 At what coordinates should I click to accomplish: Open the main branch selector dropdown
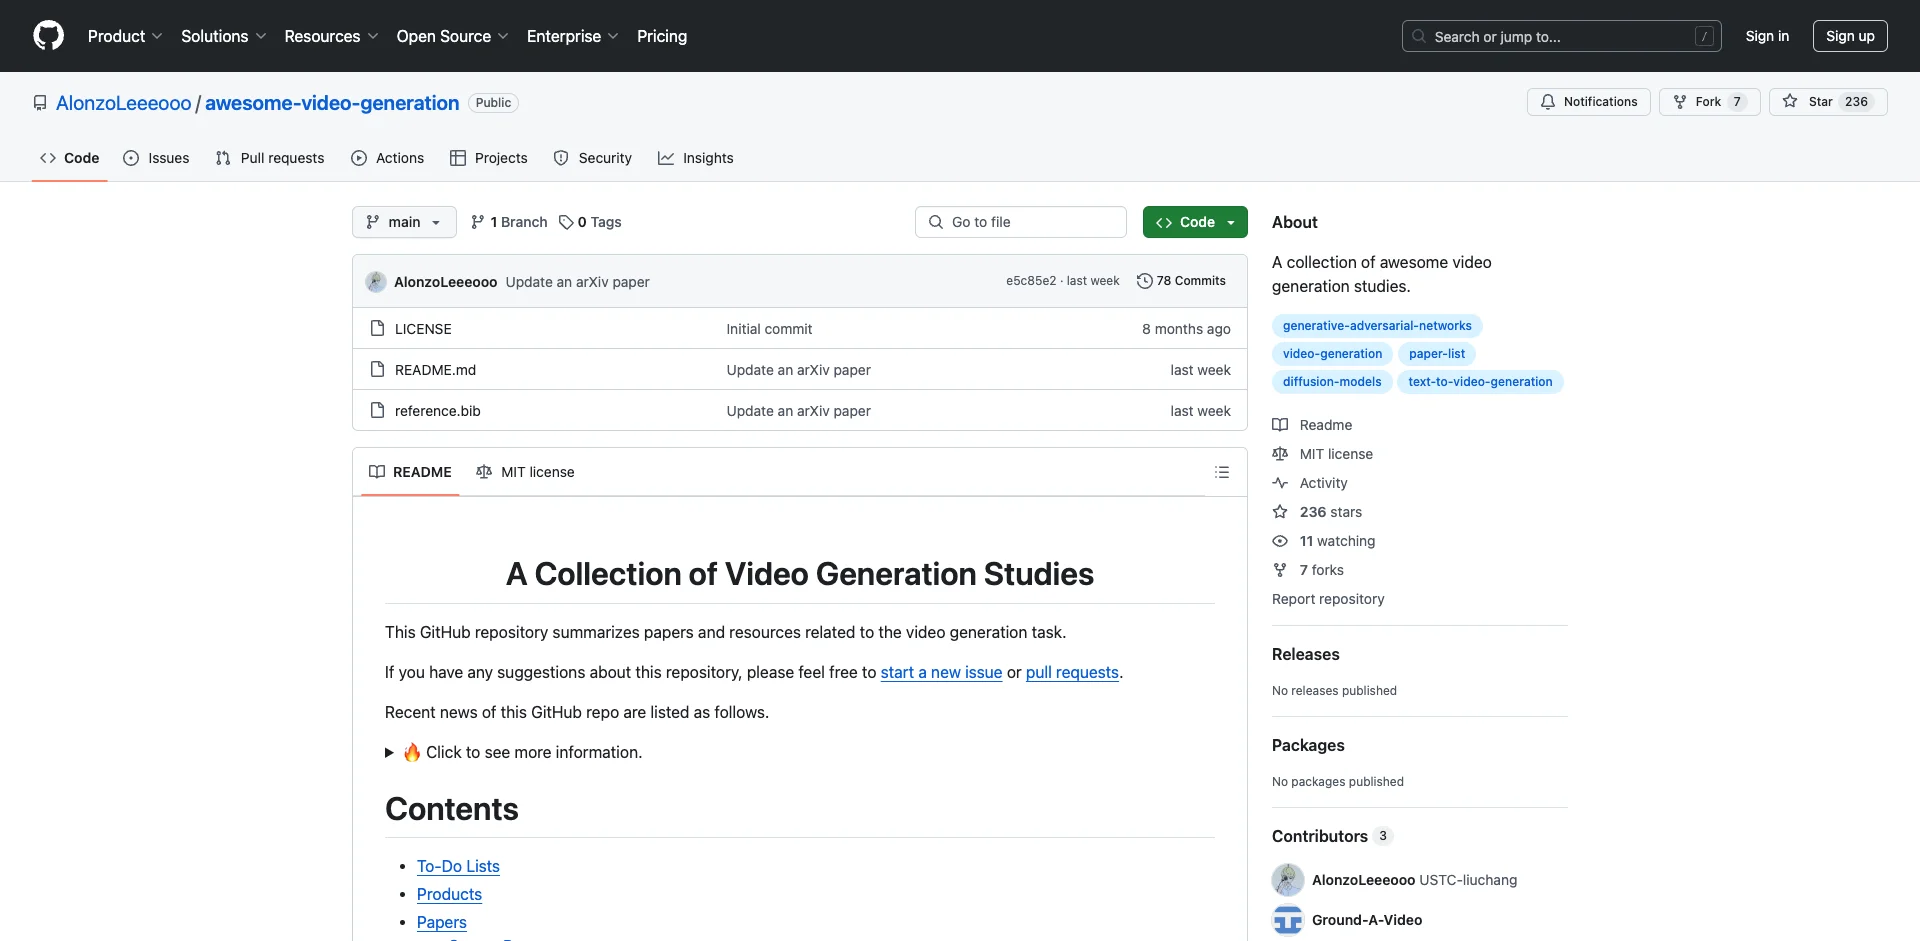(x=404, y=222)
